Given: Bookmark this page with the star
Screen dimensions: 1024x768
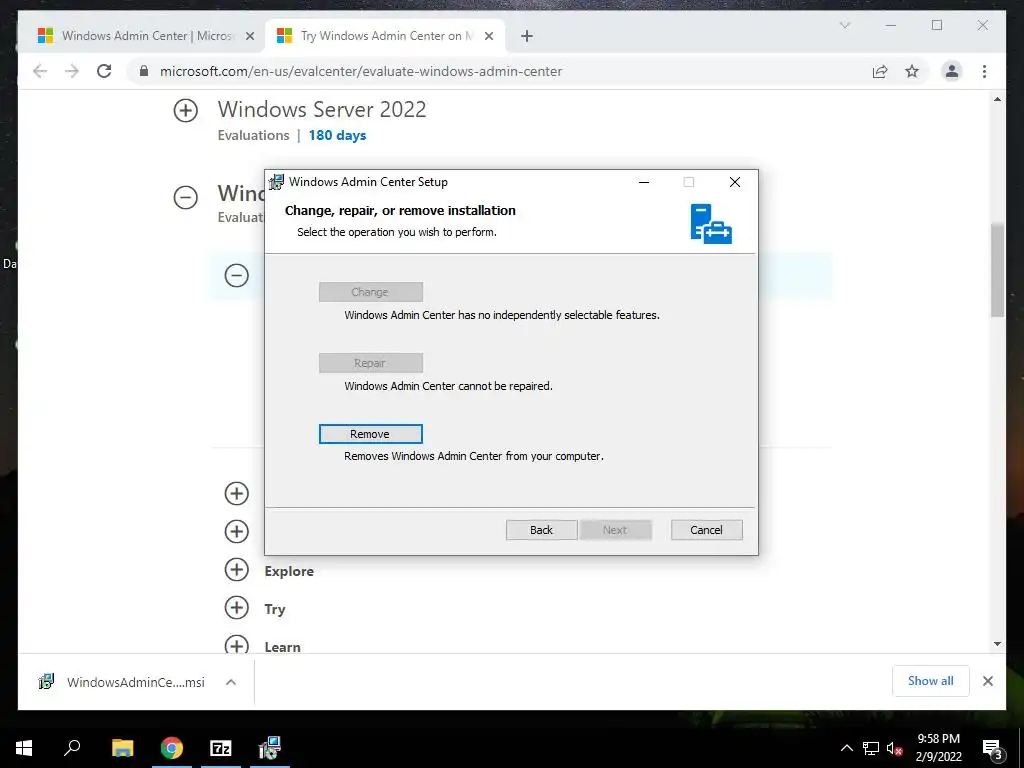Looking at the screenshot, I should [x=912, y=71].
